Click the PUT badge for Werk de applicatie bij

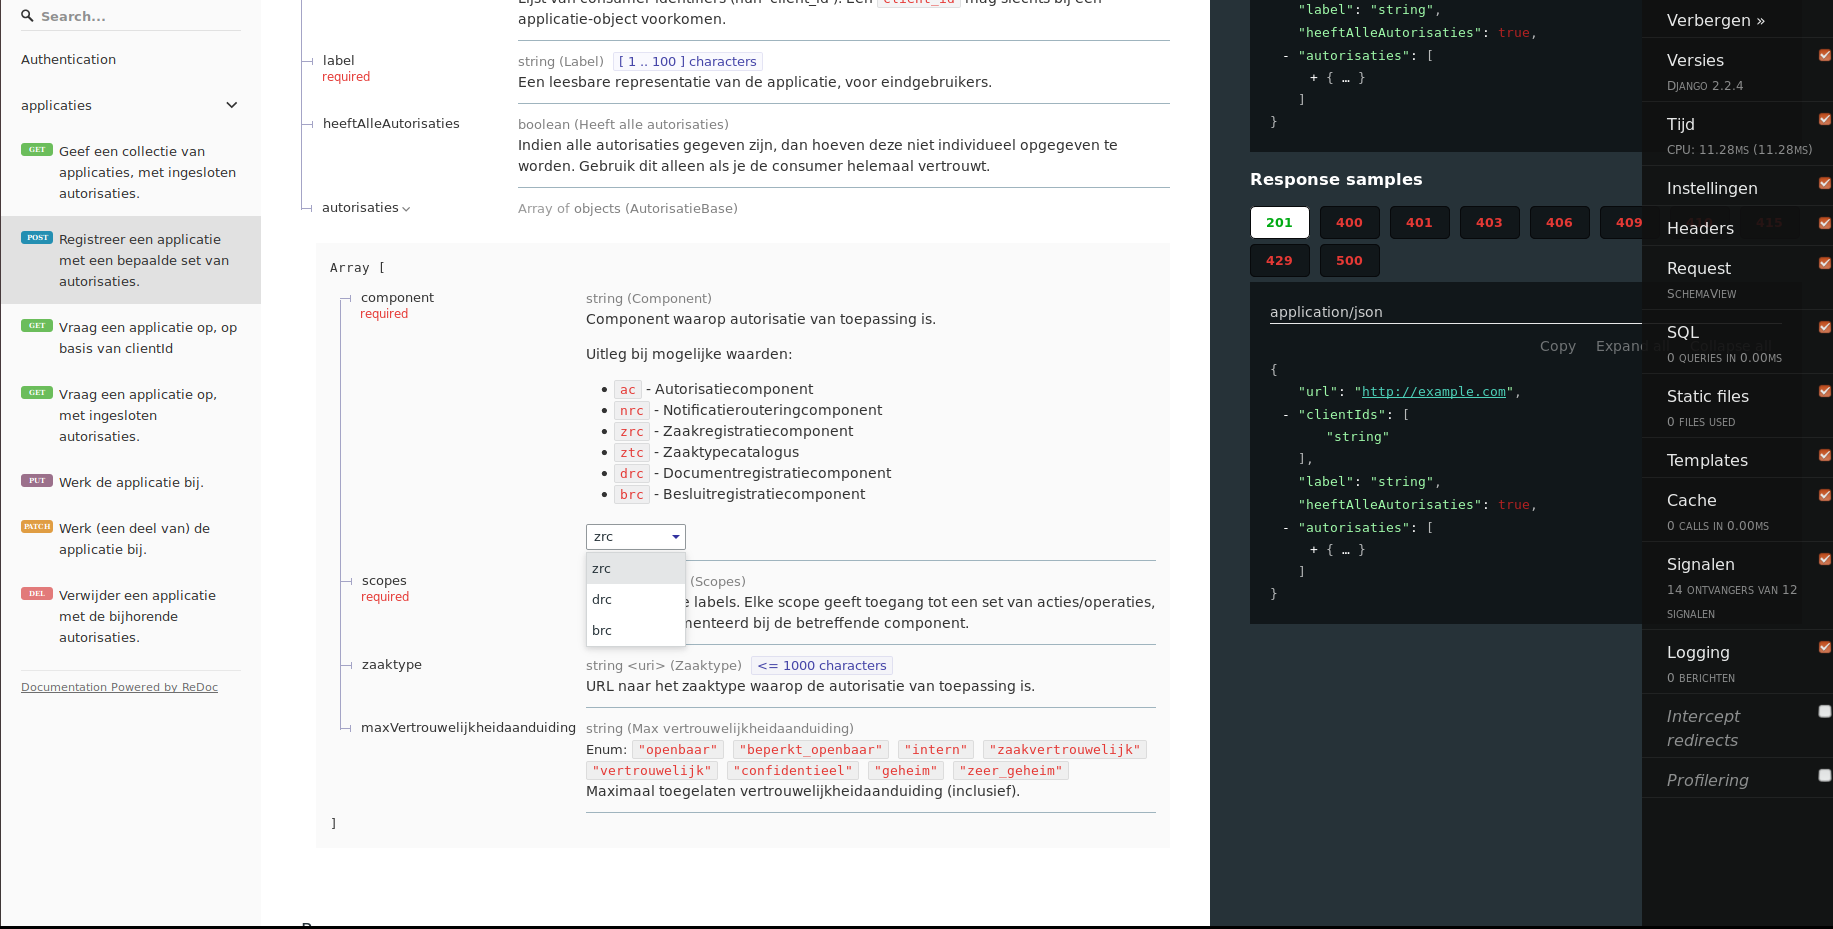[x=36, y=480]
